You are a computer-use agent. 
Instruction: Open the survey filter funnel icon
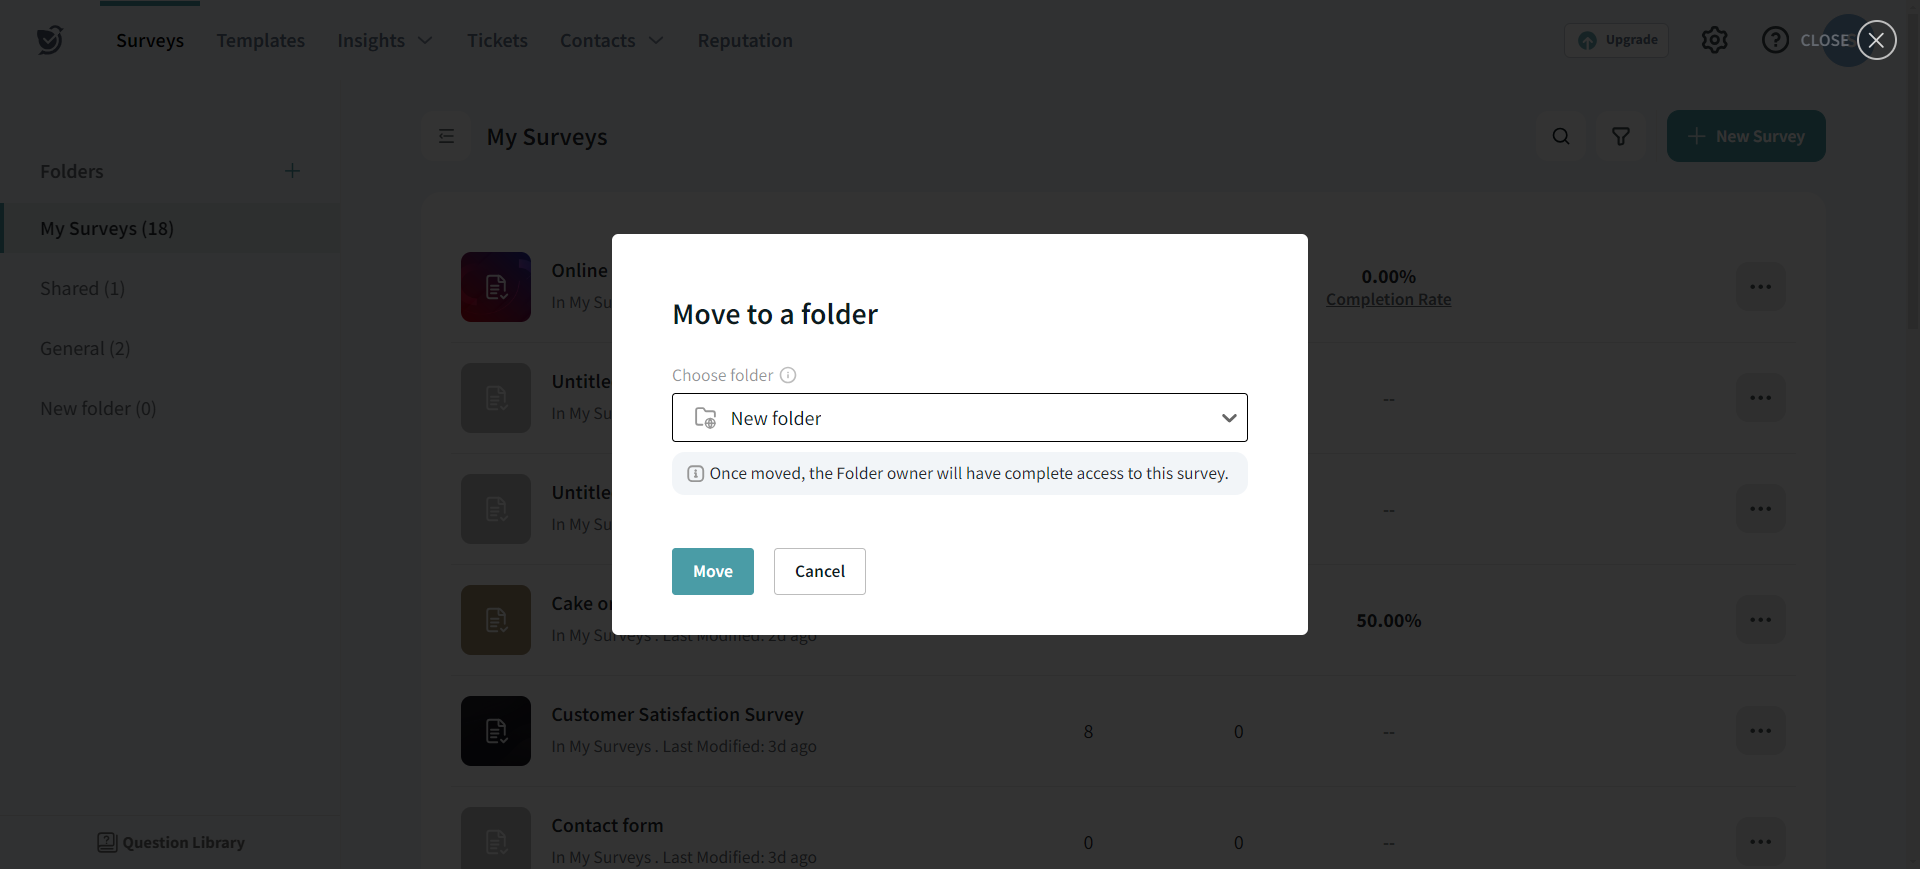(x=1620, y=137)
